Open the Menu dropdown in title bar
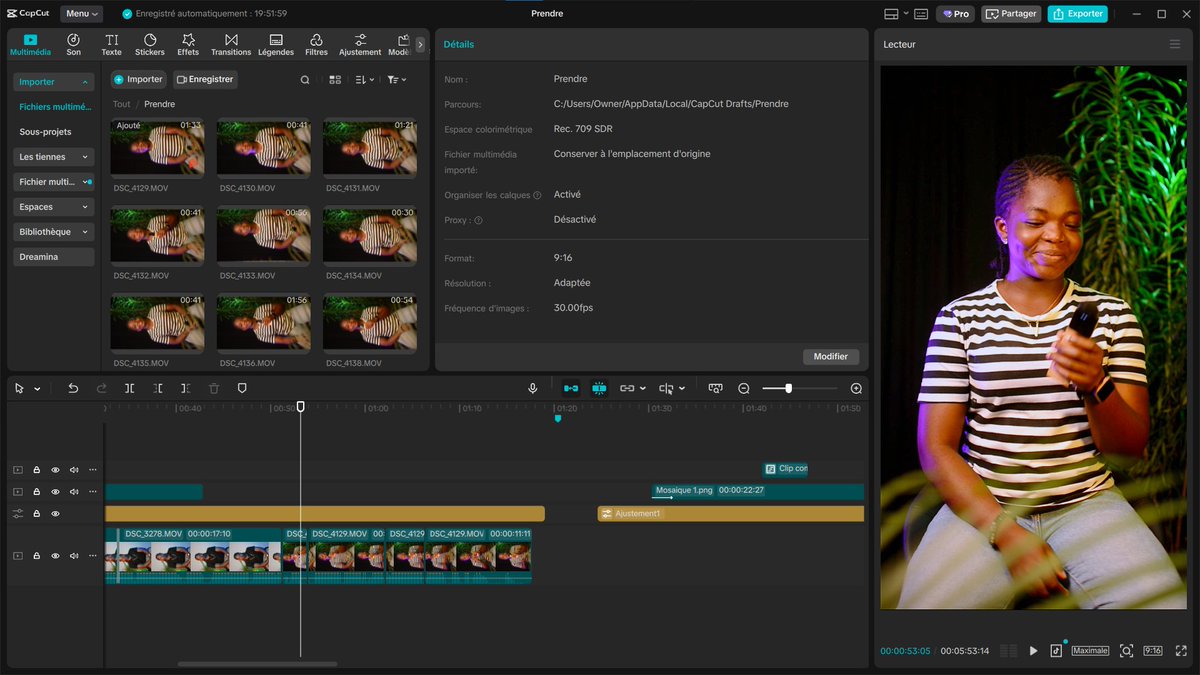The height and width of the screenshot is (675, 1200). tap(81, 14)
